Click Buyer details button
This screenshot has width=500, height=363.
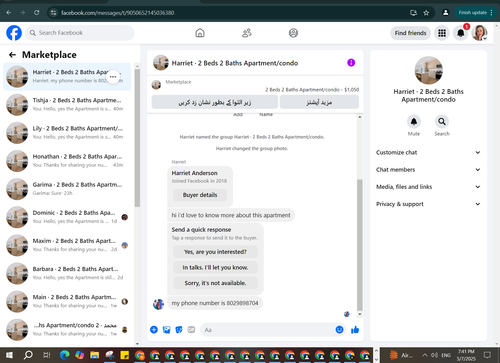coord(200,195)
